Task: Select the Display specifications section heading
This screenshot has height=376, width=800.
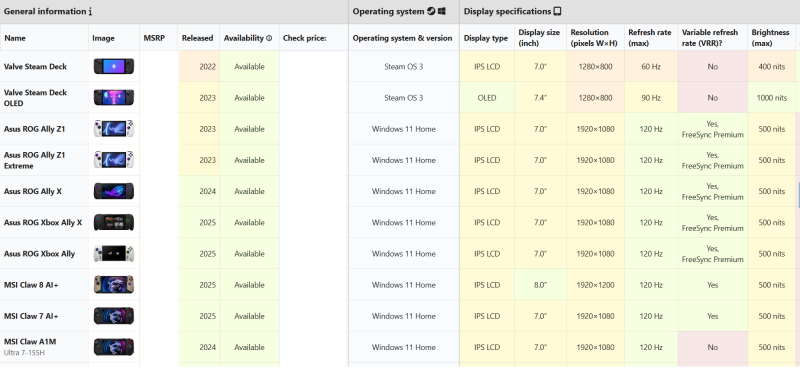Action: (507, 11)
